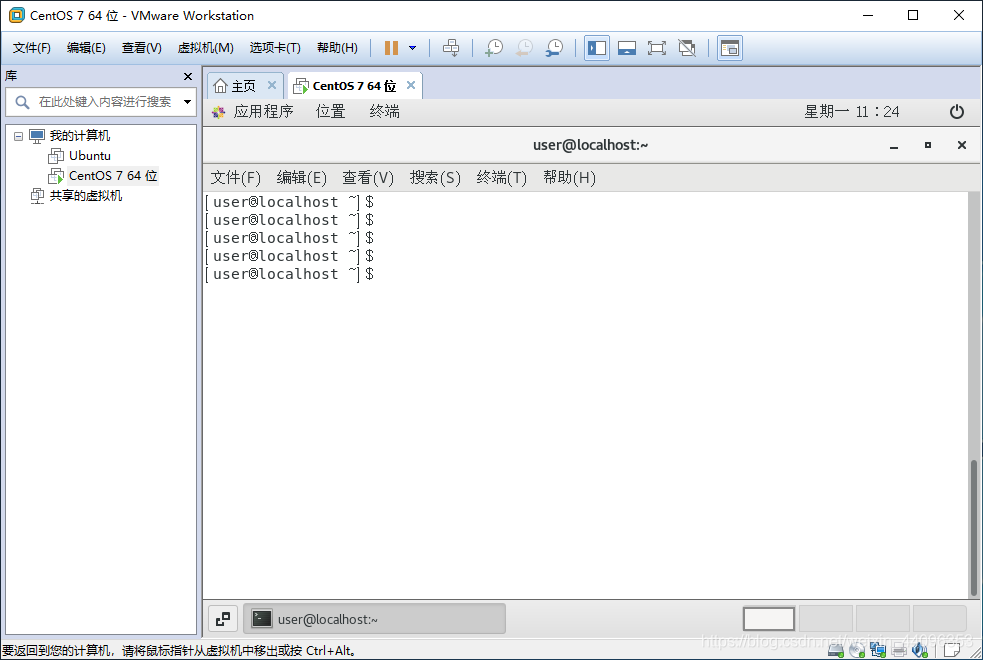Click the network adapter status icon
This screenshot has height=660, width=983.
[878, 651]
